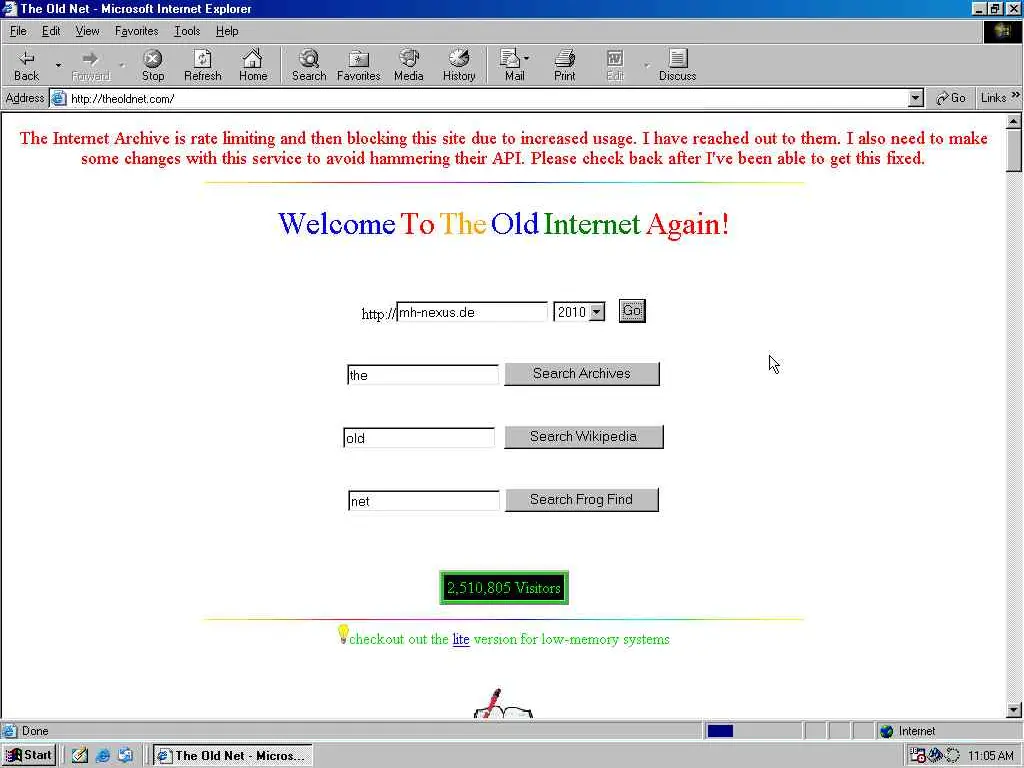
Task: Print the page with Print icon
Action: [564, 65]
